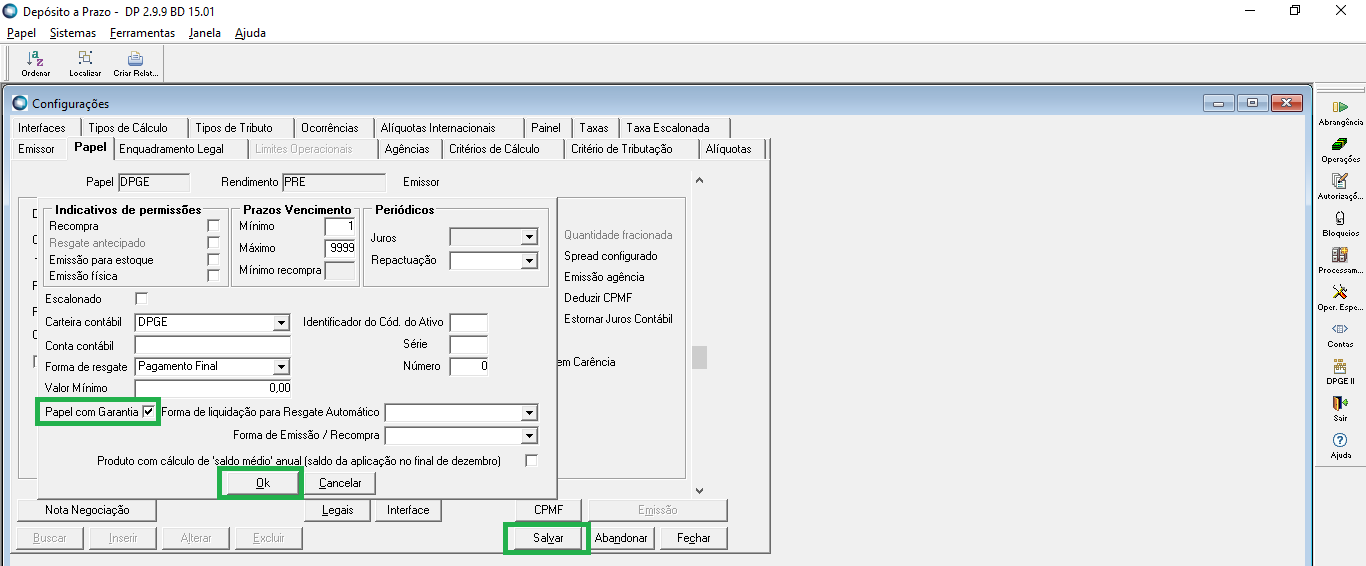Click the Legais button

coord(338,510)
